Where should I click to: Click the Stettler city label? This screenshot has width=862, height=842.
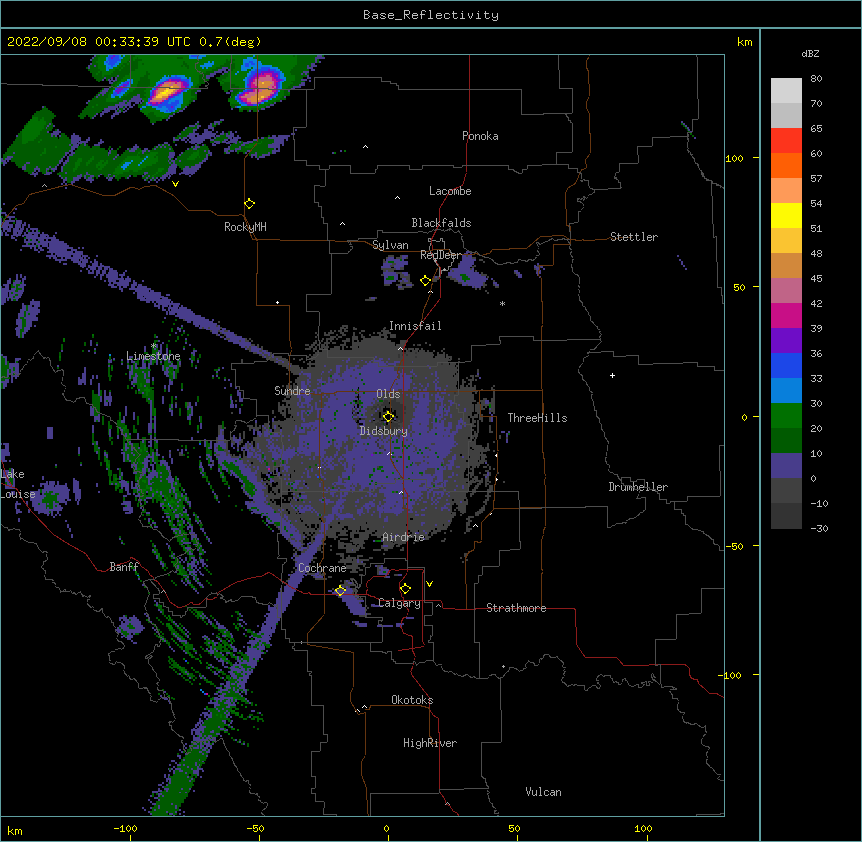coord(633,237)
